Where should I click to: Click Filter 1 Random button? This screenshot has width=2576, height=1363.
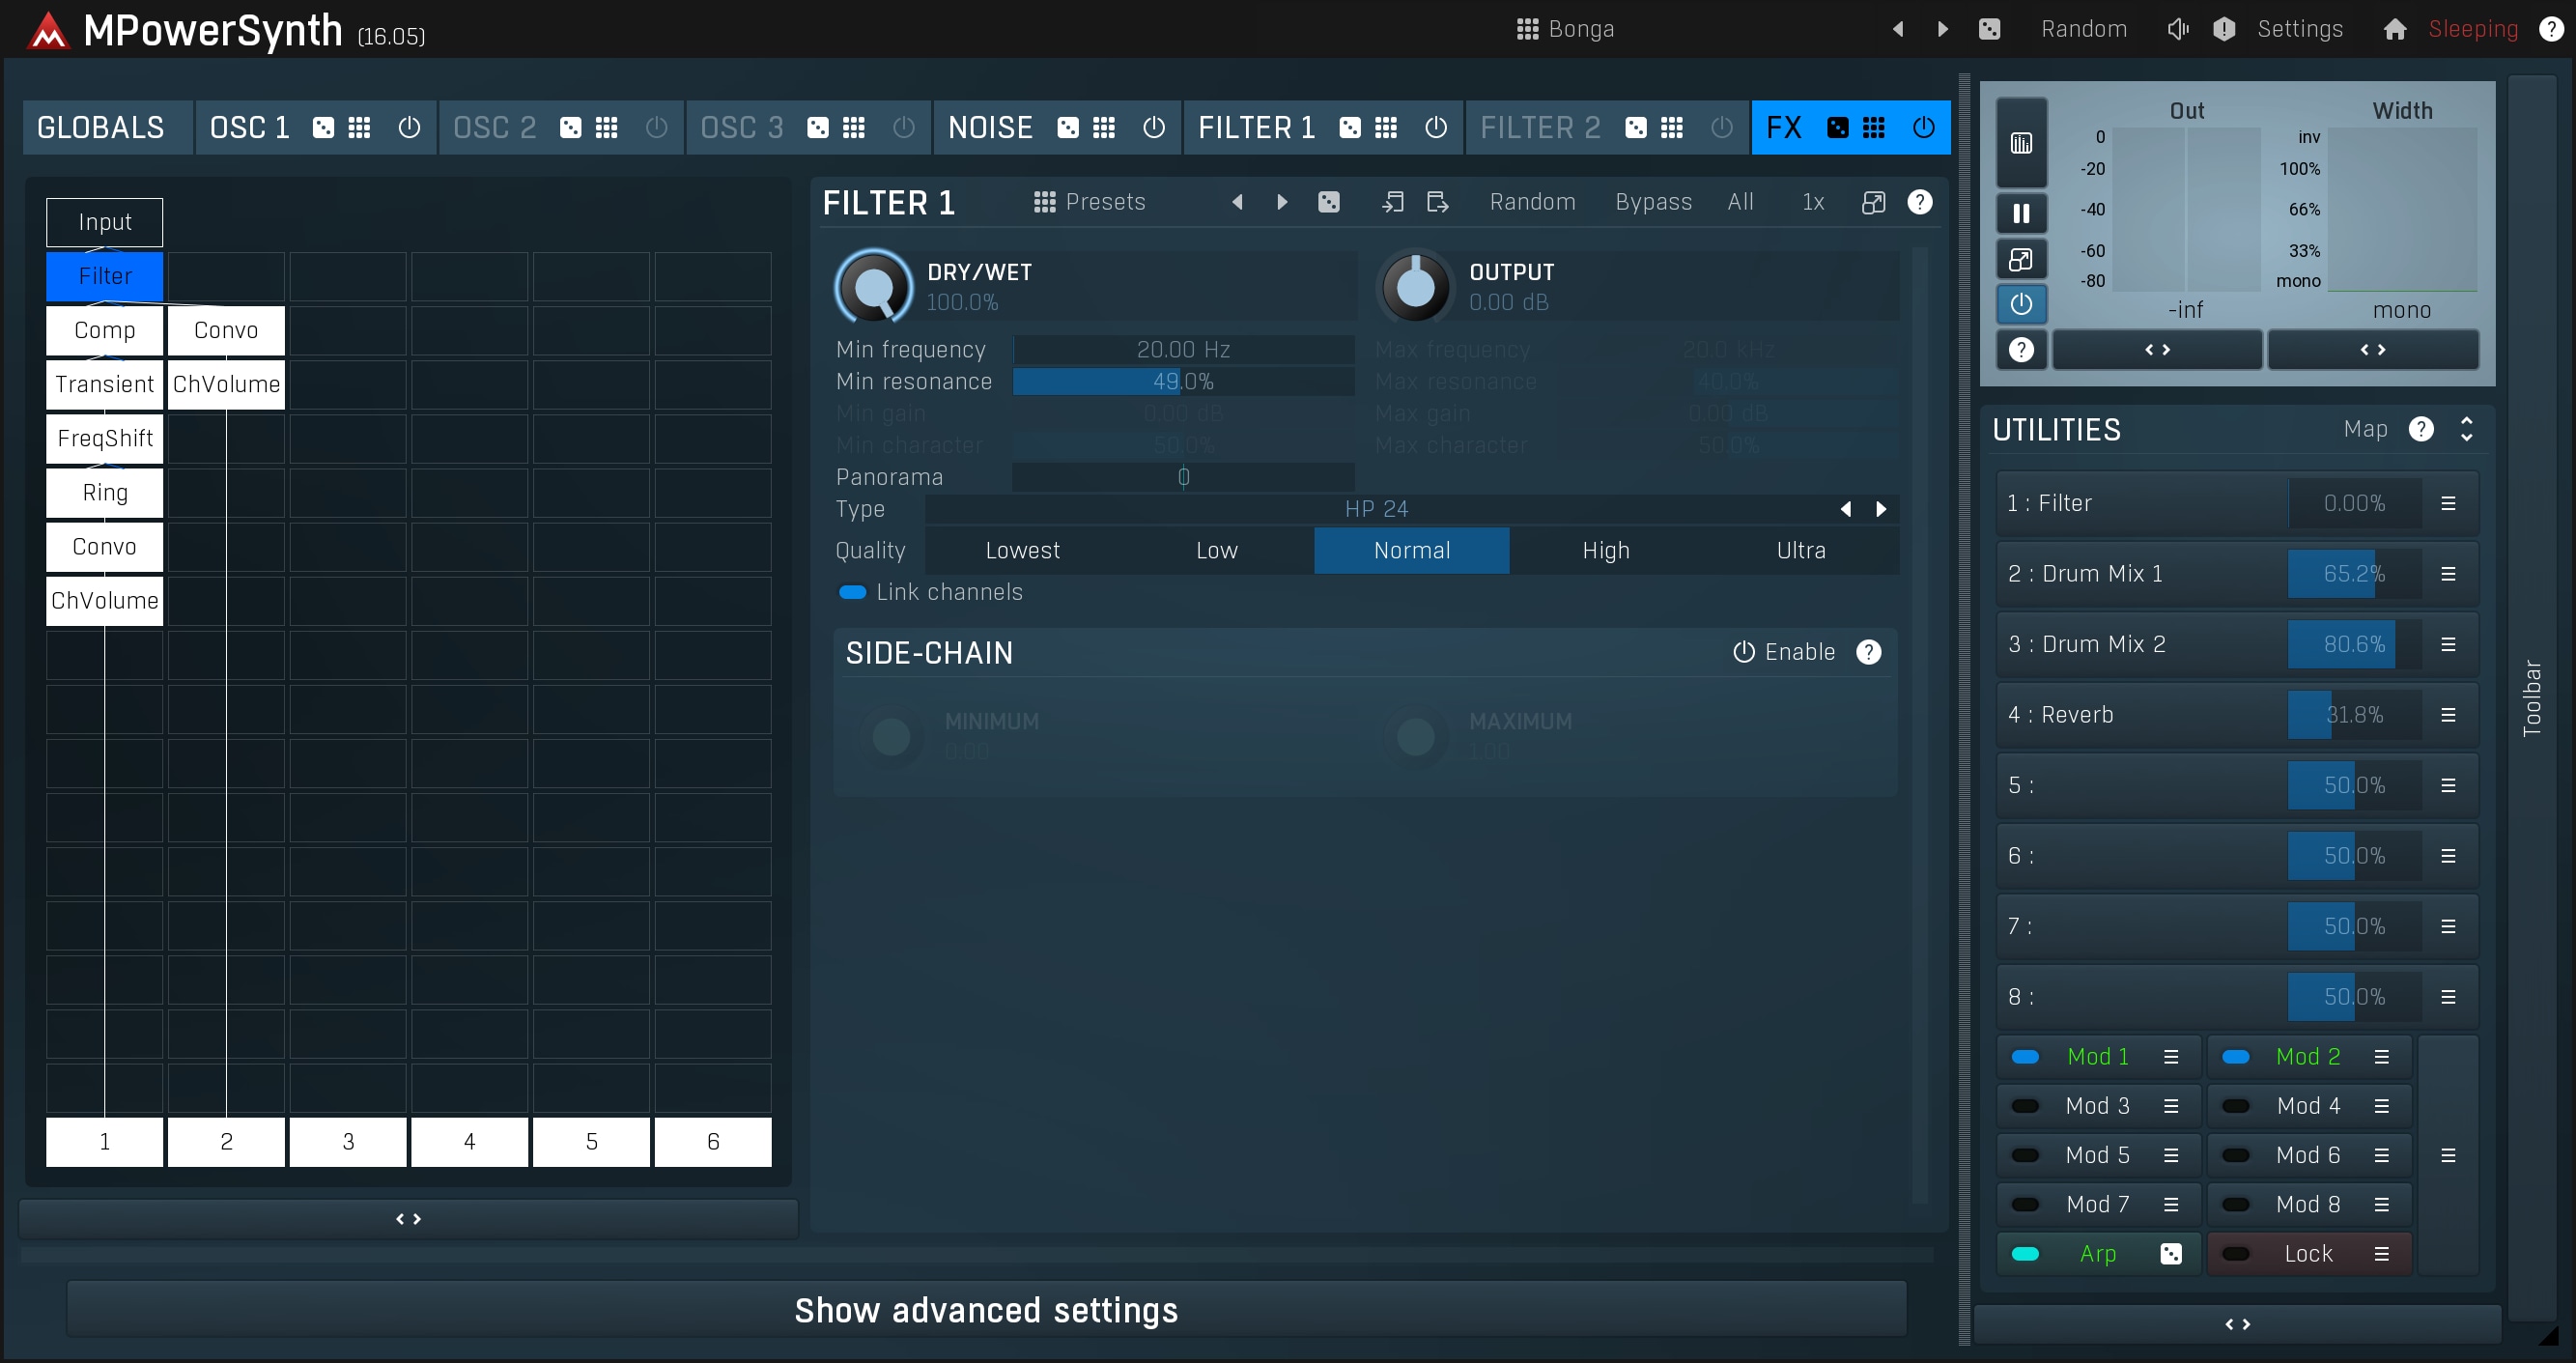[1532, 202]
